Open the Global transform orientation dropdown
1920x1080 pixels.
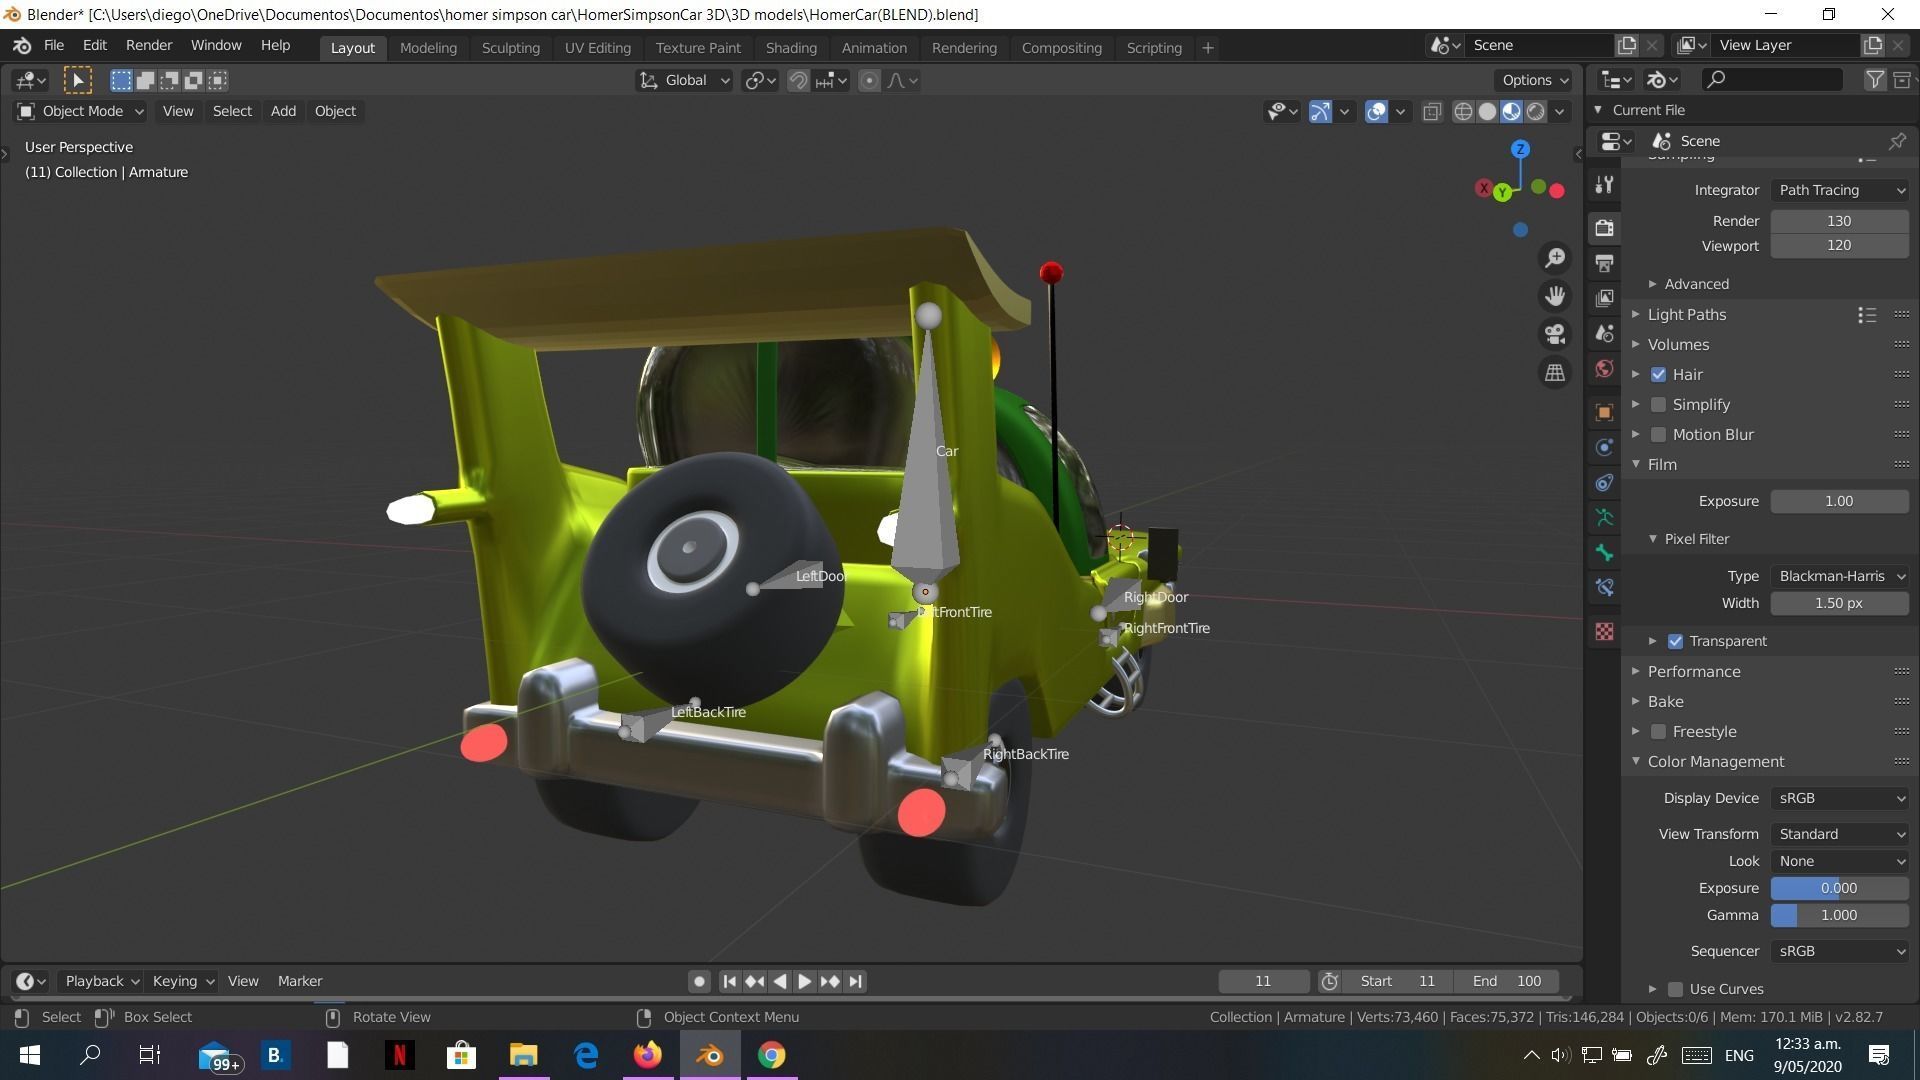[685, 80]
